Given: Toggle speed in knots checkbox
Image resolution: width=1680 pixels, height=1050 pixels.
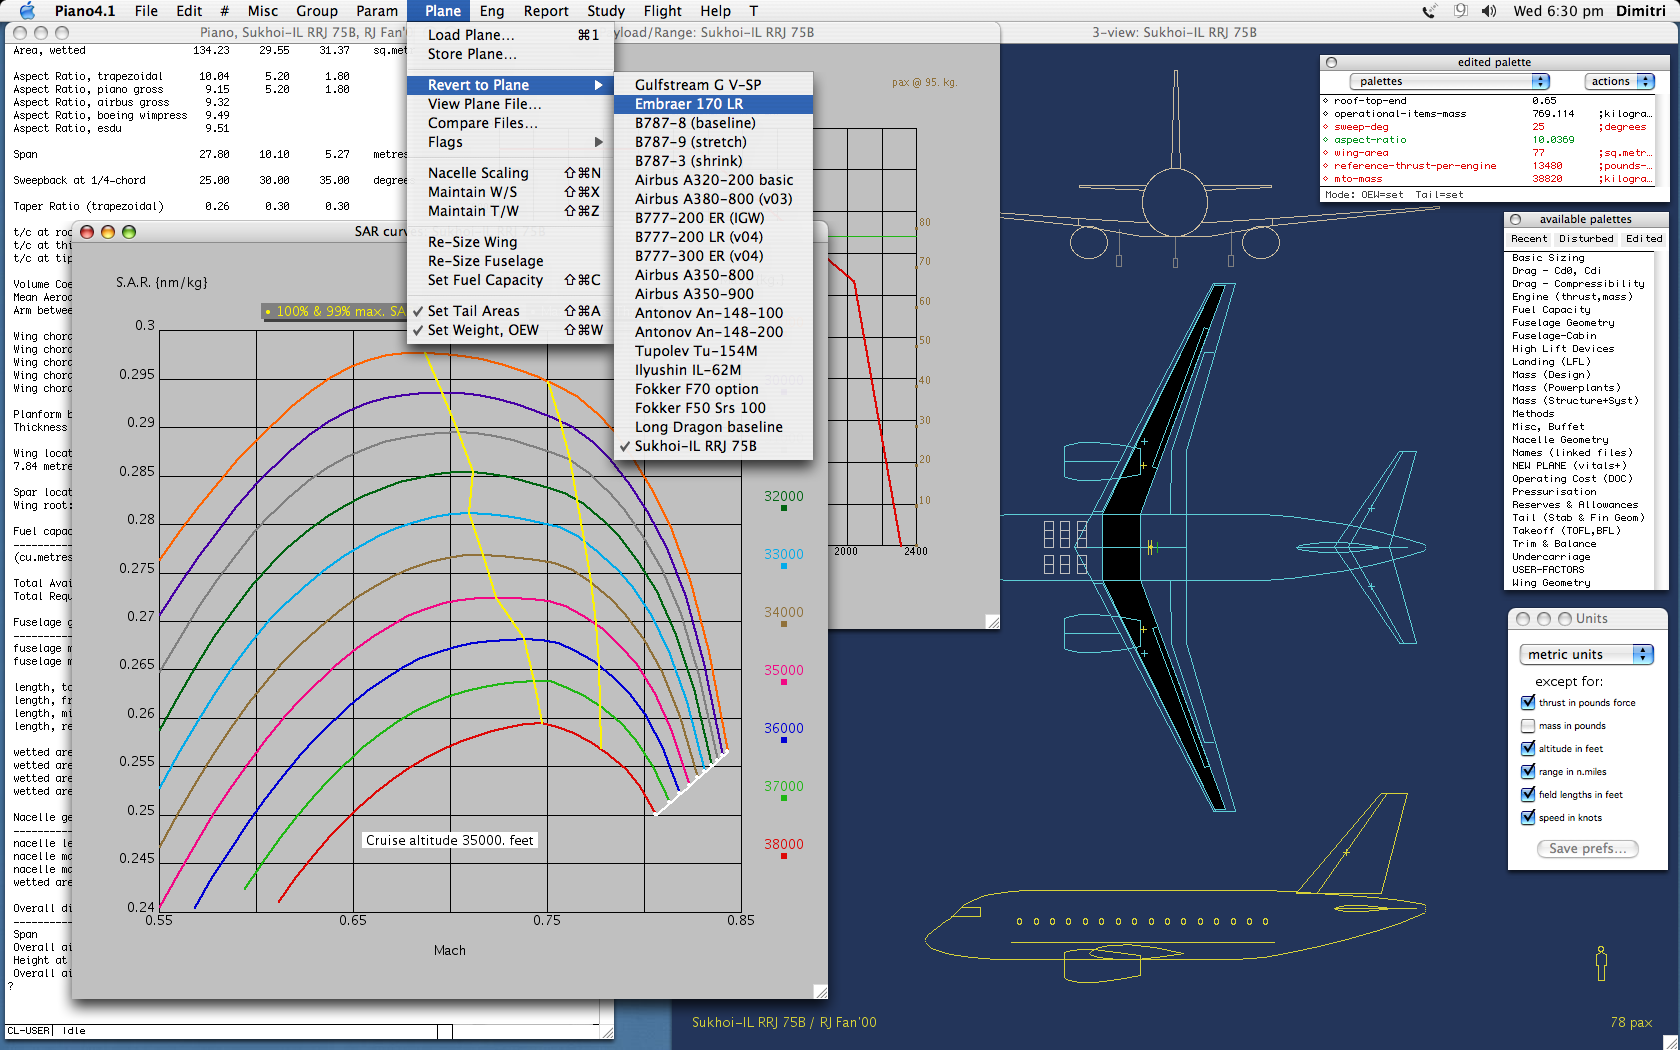Looking at the screenshot, I should (x=1528, y=818).
